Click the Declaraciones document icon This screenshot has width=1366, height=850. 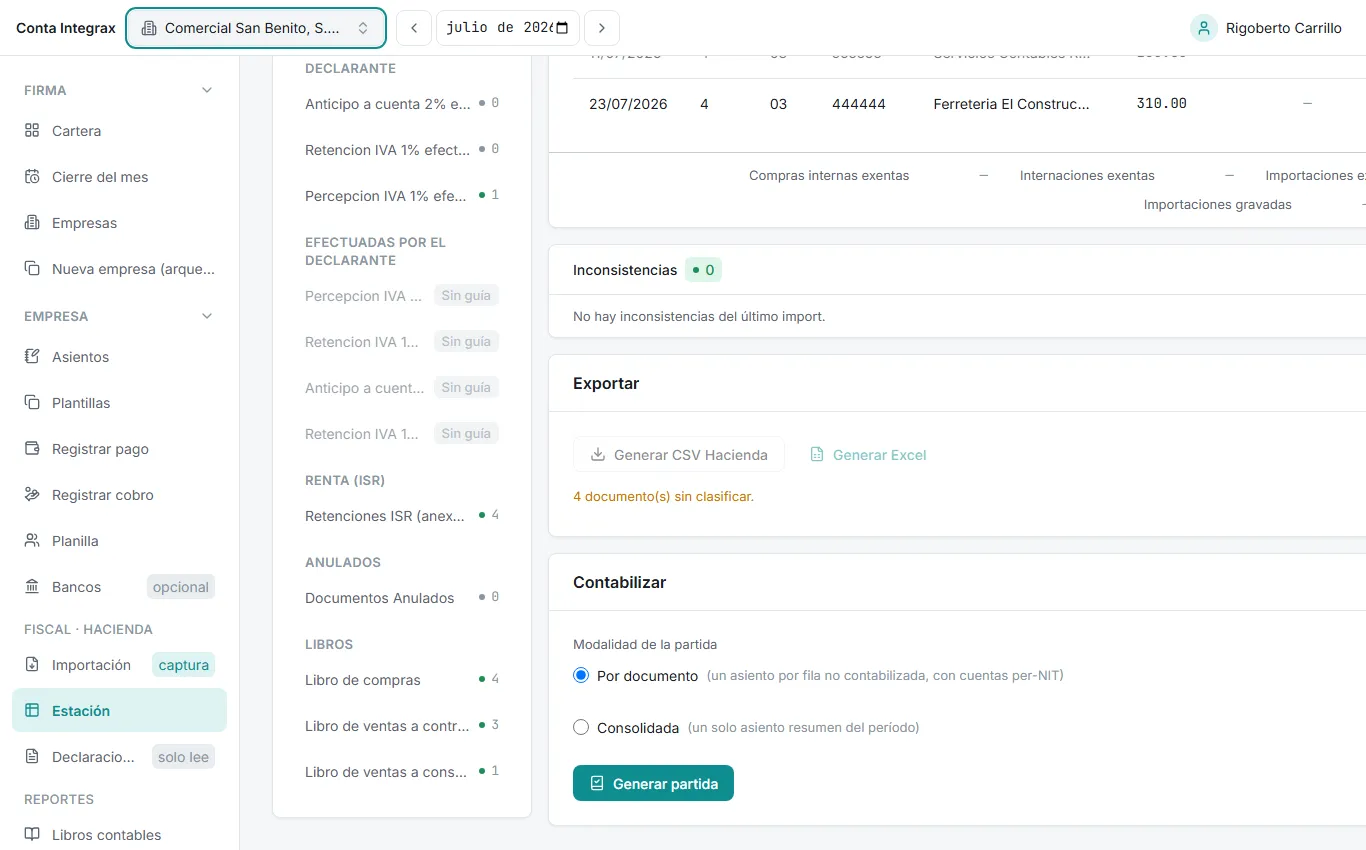(x=32, y=757)
